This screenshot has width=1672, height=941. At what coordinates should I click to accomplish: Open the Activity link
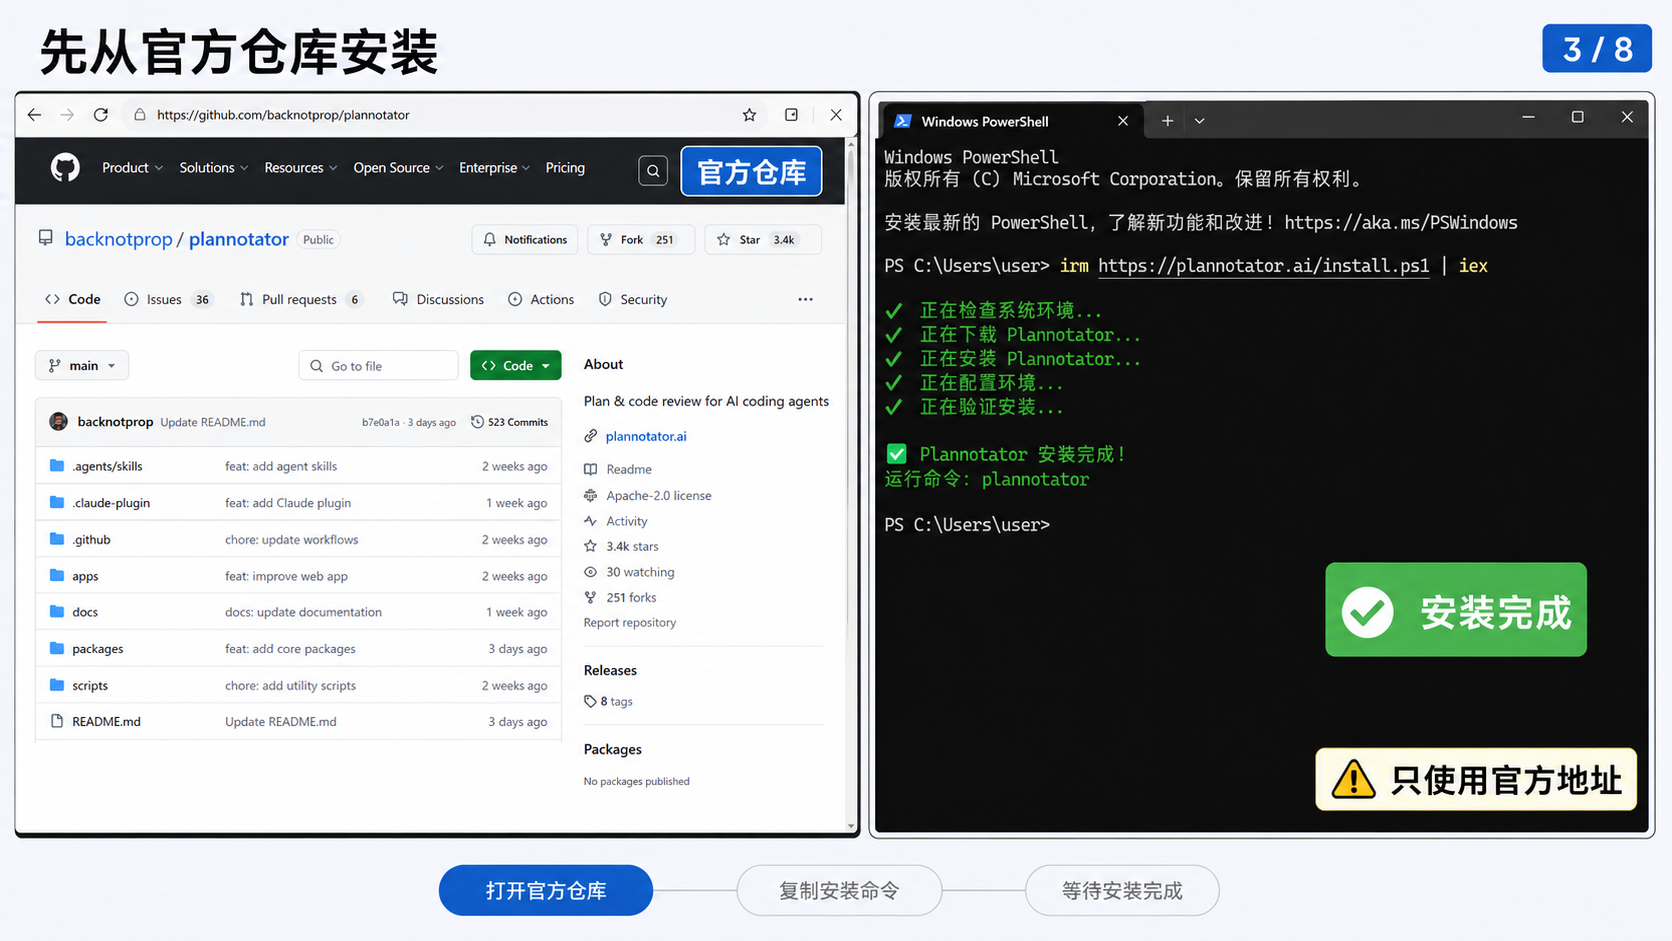coord(627,521)
